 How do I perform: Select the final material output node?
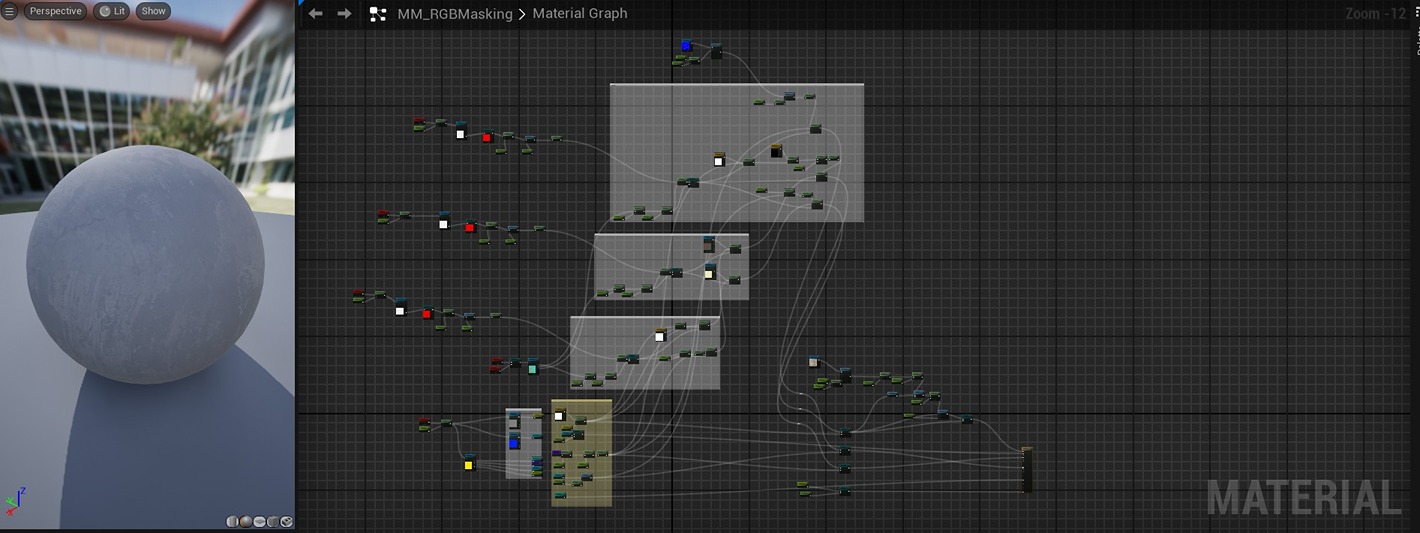[1027, 470]
